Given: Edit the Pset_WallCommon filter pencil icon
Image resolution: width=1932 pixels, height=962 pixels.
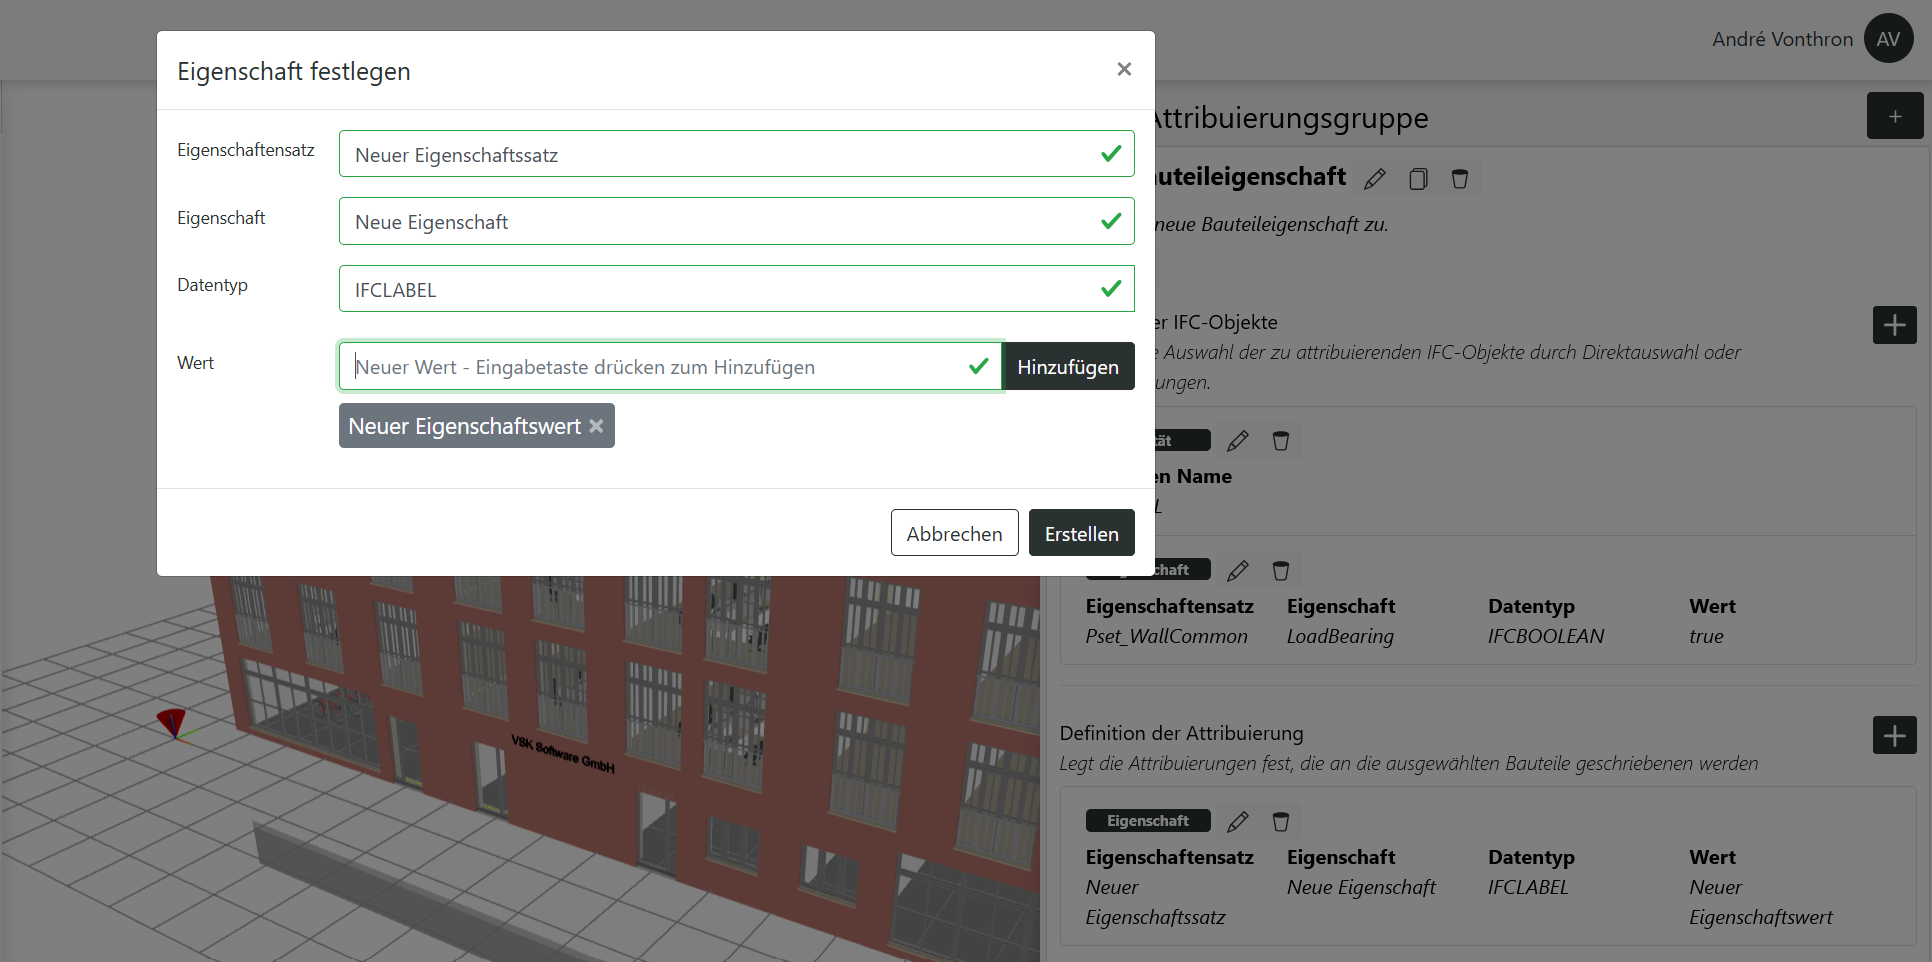Looking at the screenshot, I should click(x=1238, y=571).
